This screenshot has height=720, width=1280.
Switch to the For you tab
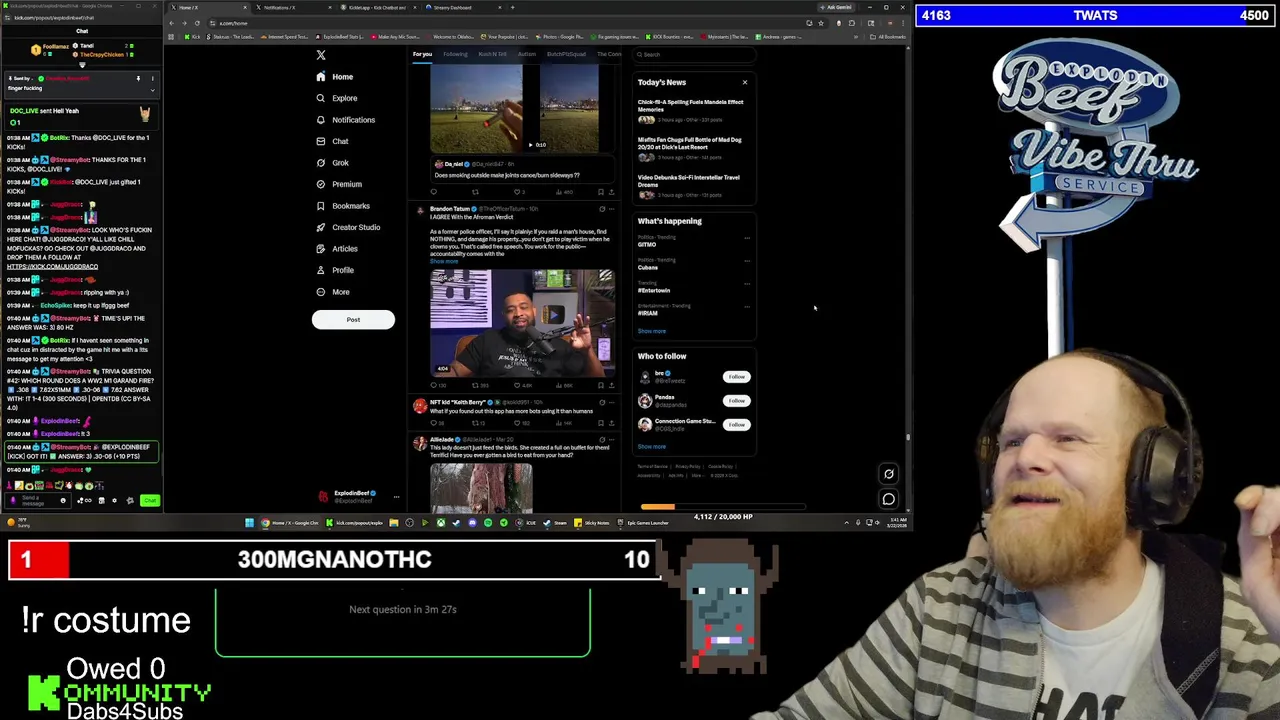(422, 54)
